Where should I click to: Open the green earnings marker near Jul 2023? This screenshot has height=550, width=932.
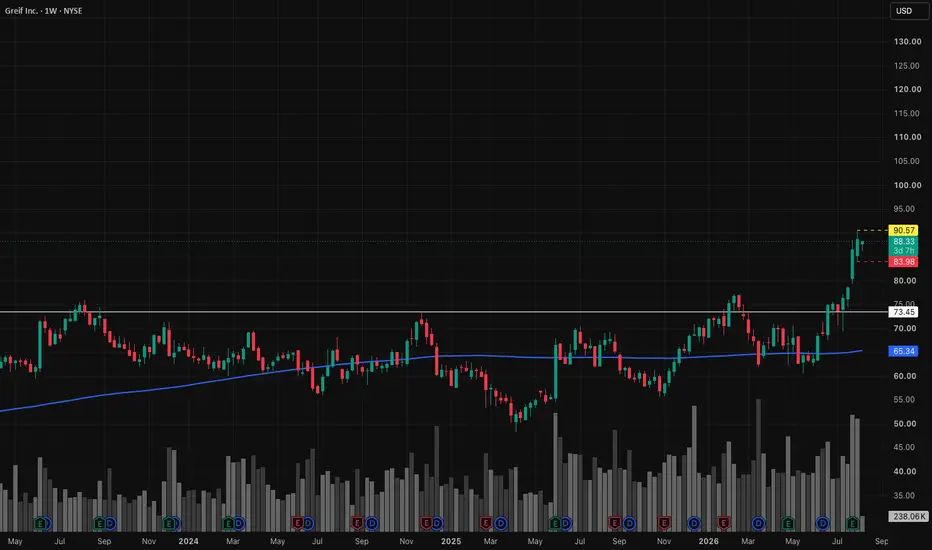pos(40,523)
